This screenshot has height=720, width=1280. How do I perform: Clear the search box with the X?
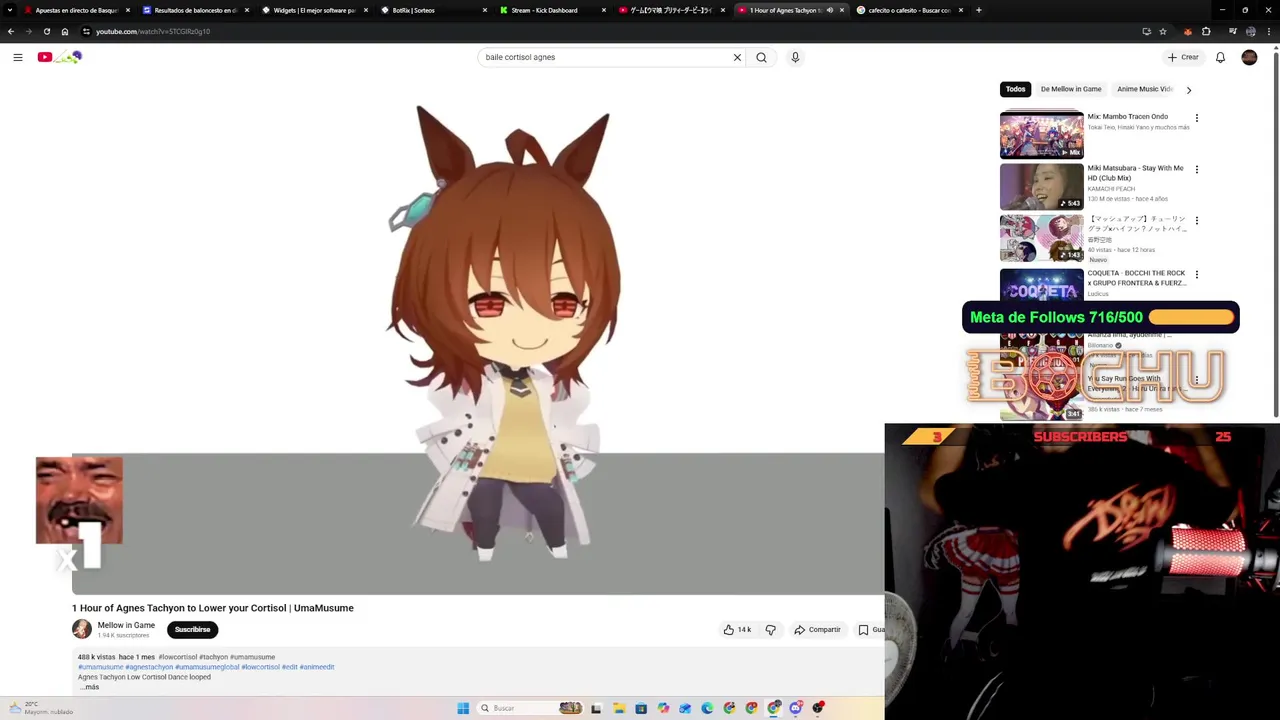coord(737,57)
